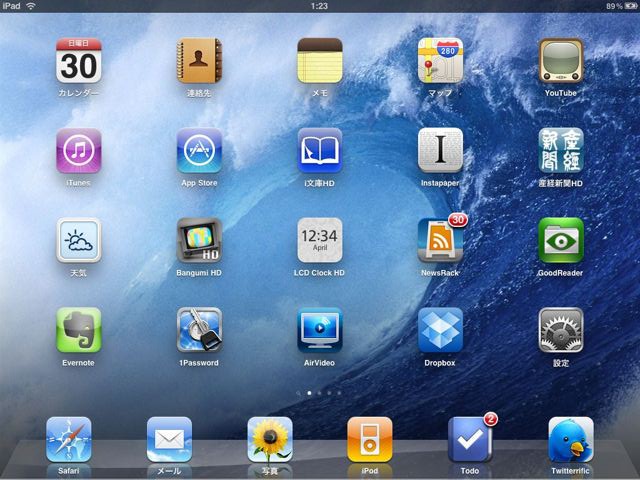Open the Photos sunflower app in dock

pyautogui.click(x=269, y=439)
